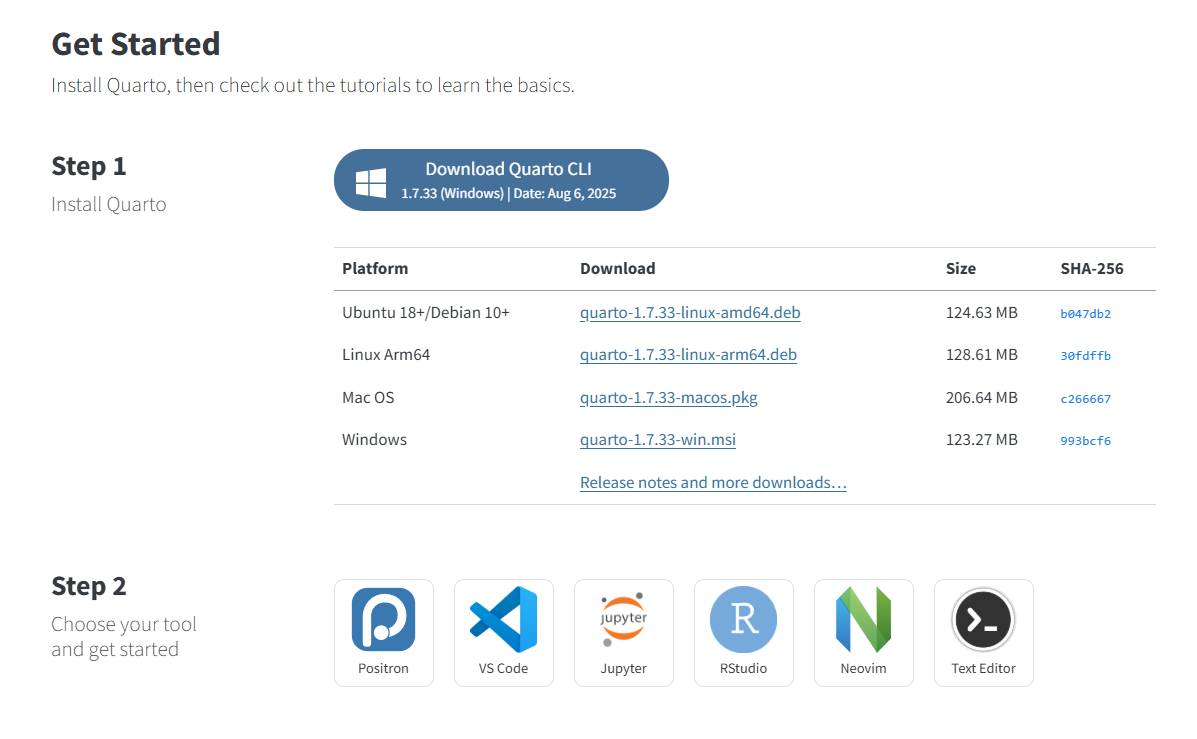Pick the Neovim icon
1197x739 pixels.
(x=863, y=619)
